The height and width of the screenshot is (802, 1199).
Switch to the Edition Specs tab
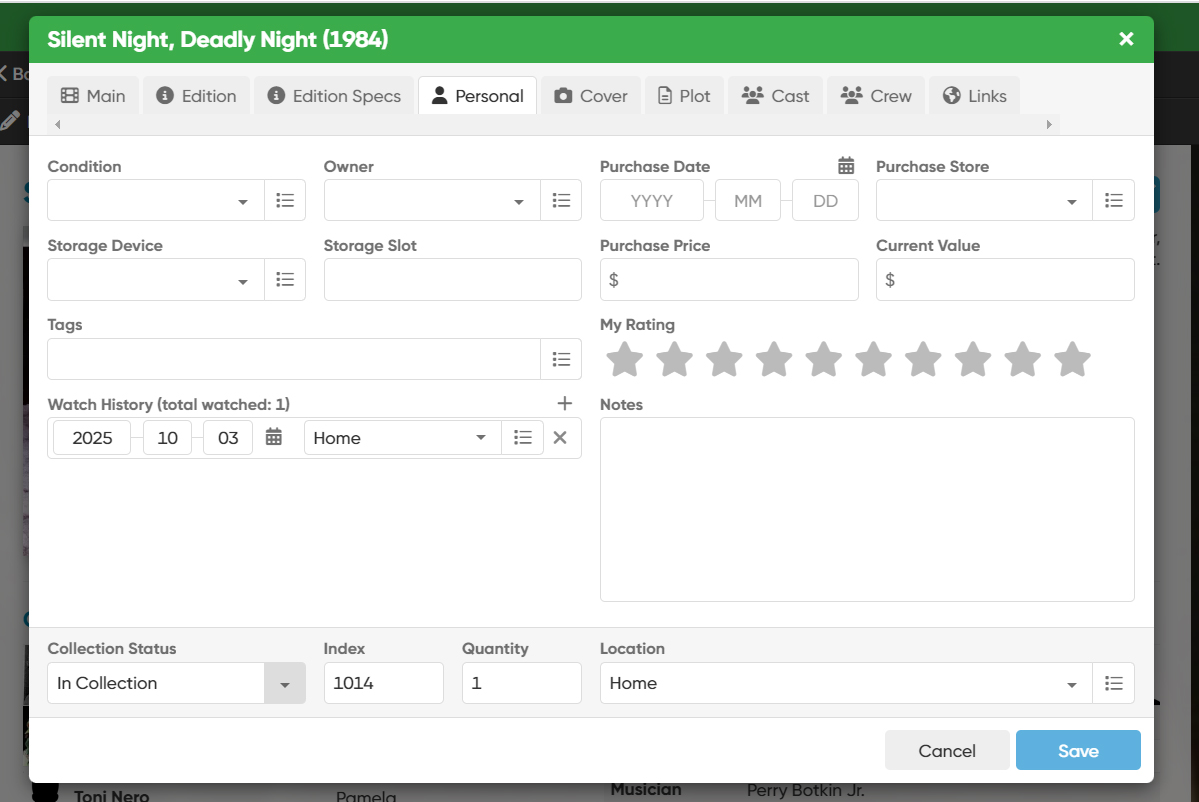coord(334,96)
